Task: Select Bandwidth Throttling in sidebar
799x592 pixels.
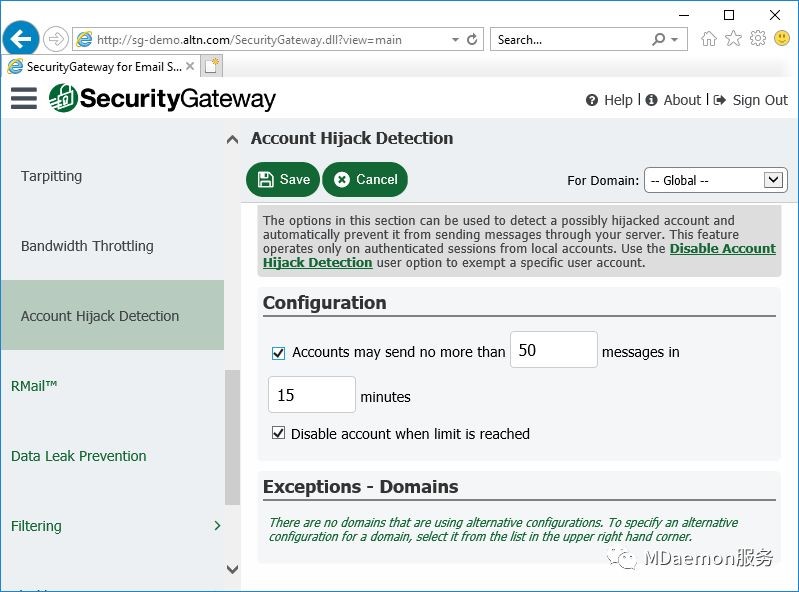Action: click(87, 246)
